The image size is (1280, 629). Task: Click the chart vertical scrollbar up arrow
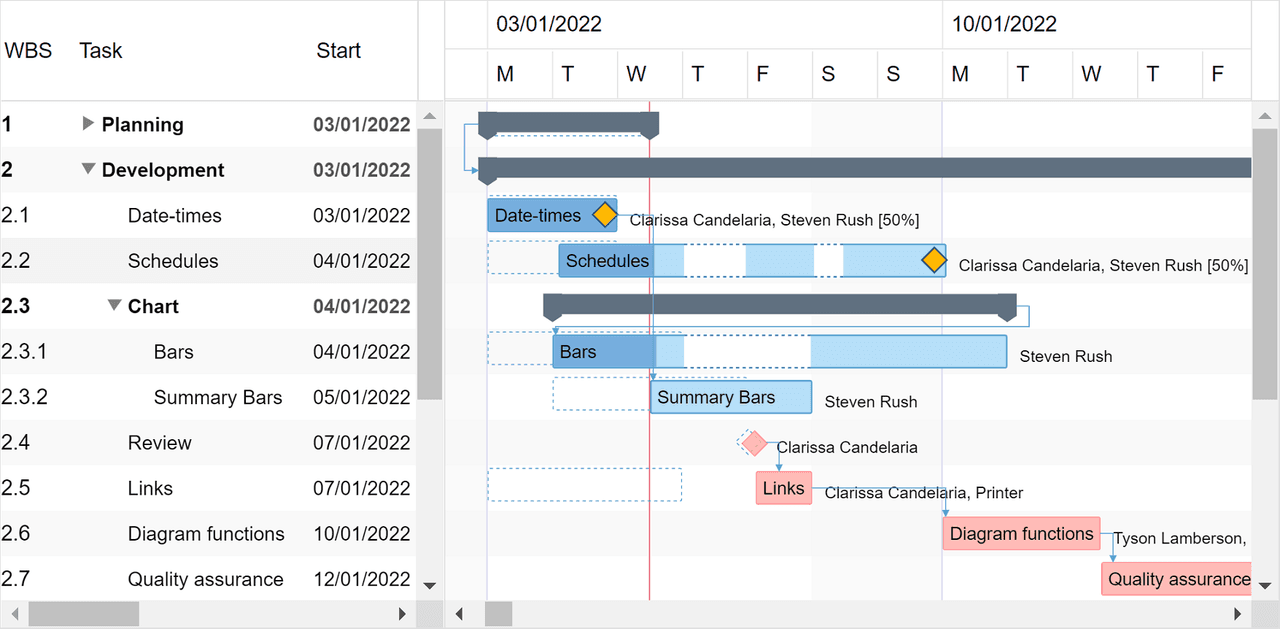click(1265, 115)
